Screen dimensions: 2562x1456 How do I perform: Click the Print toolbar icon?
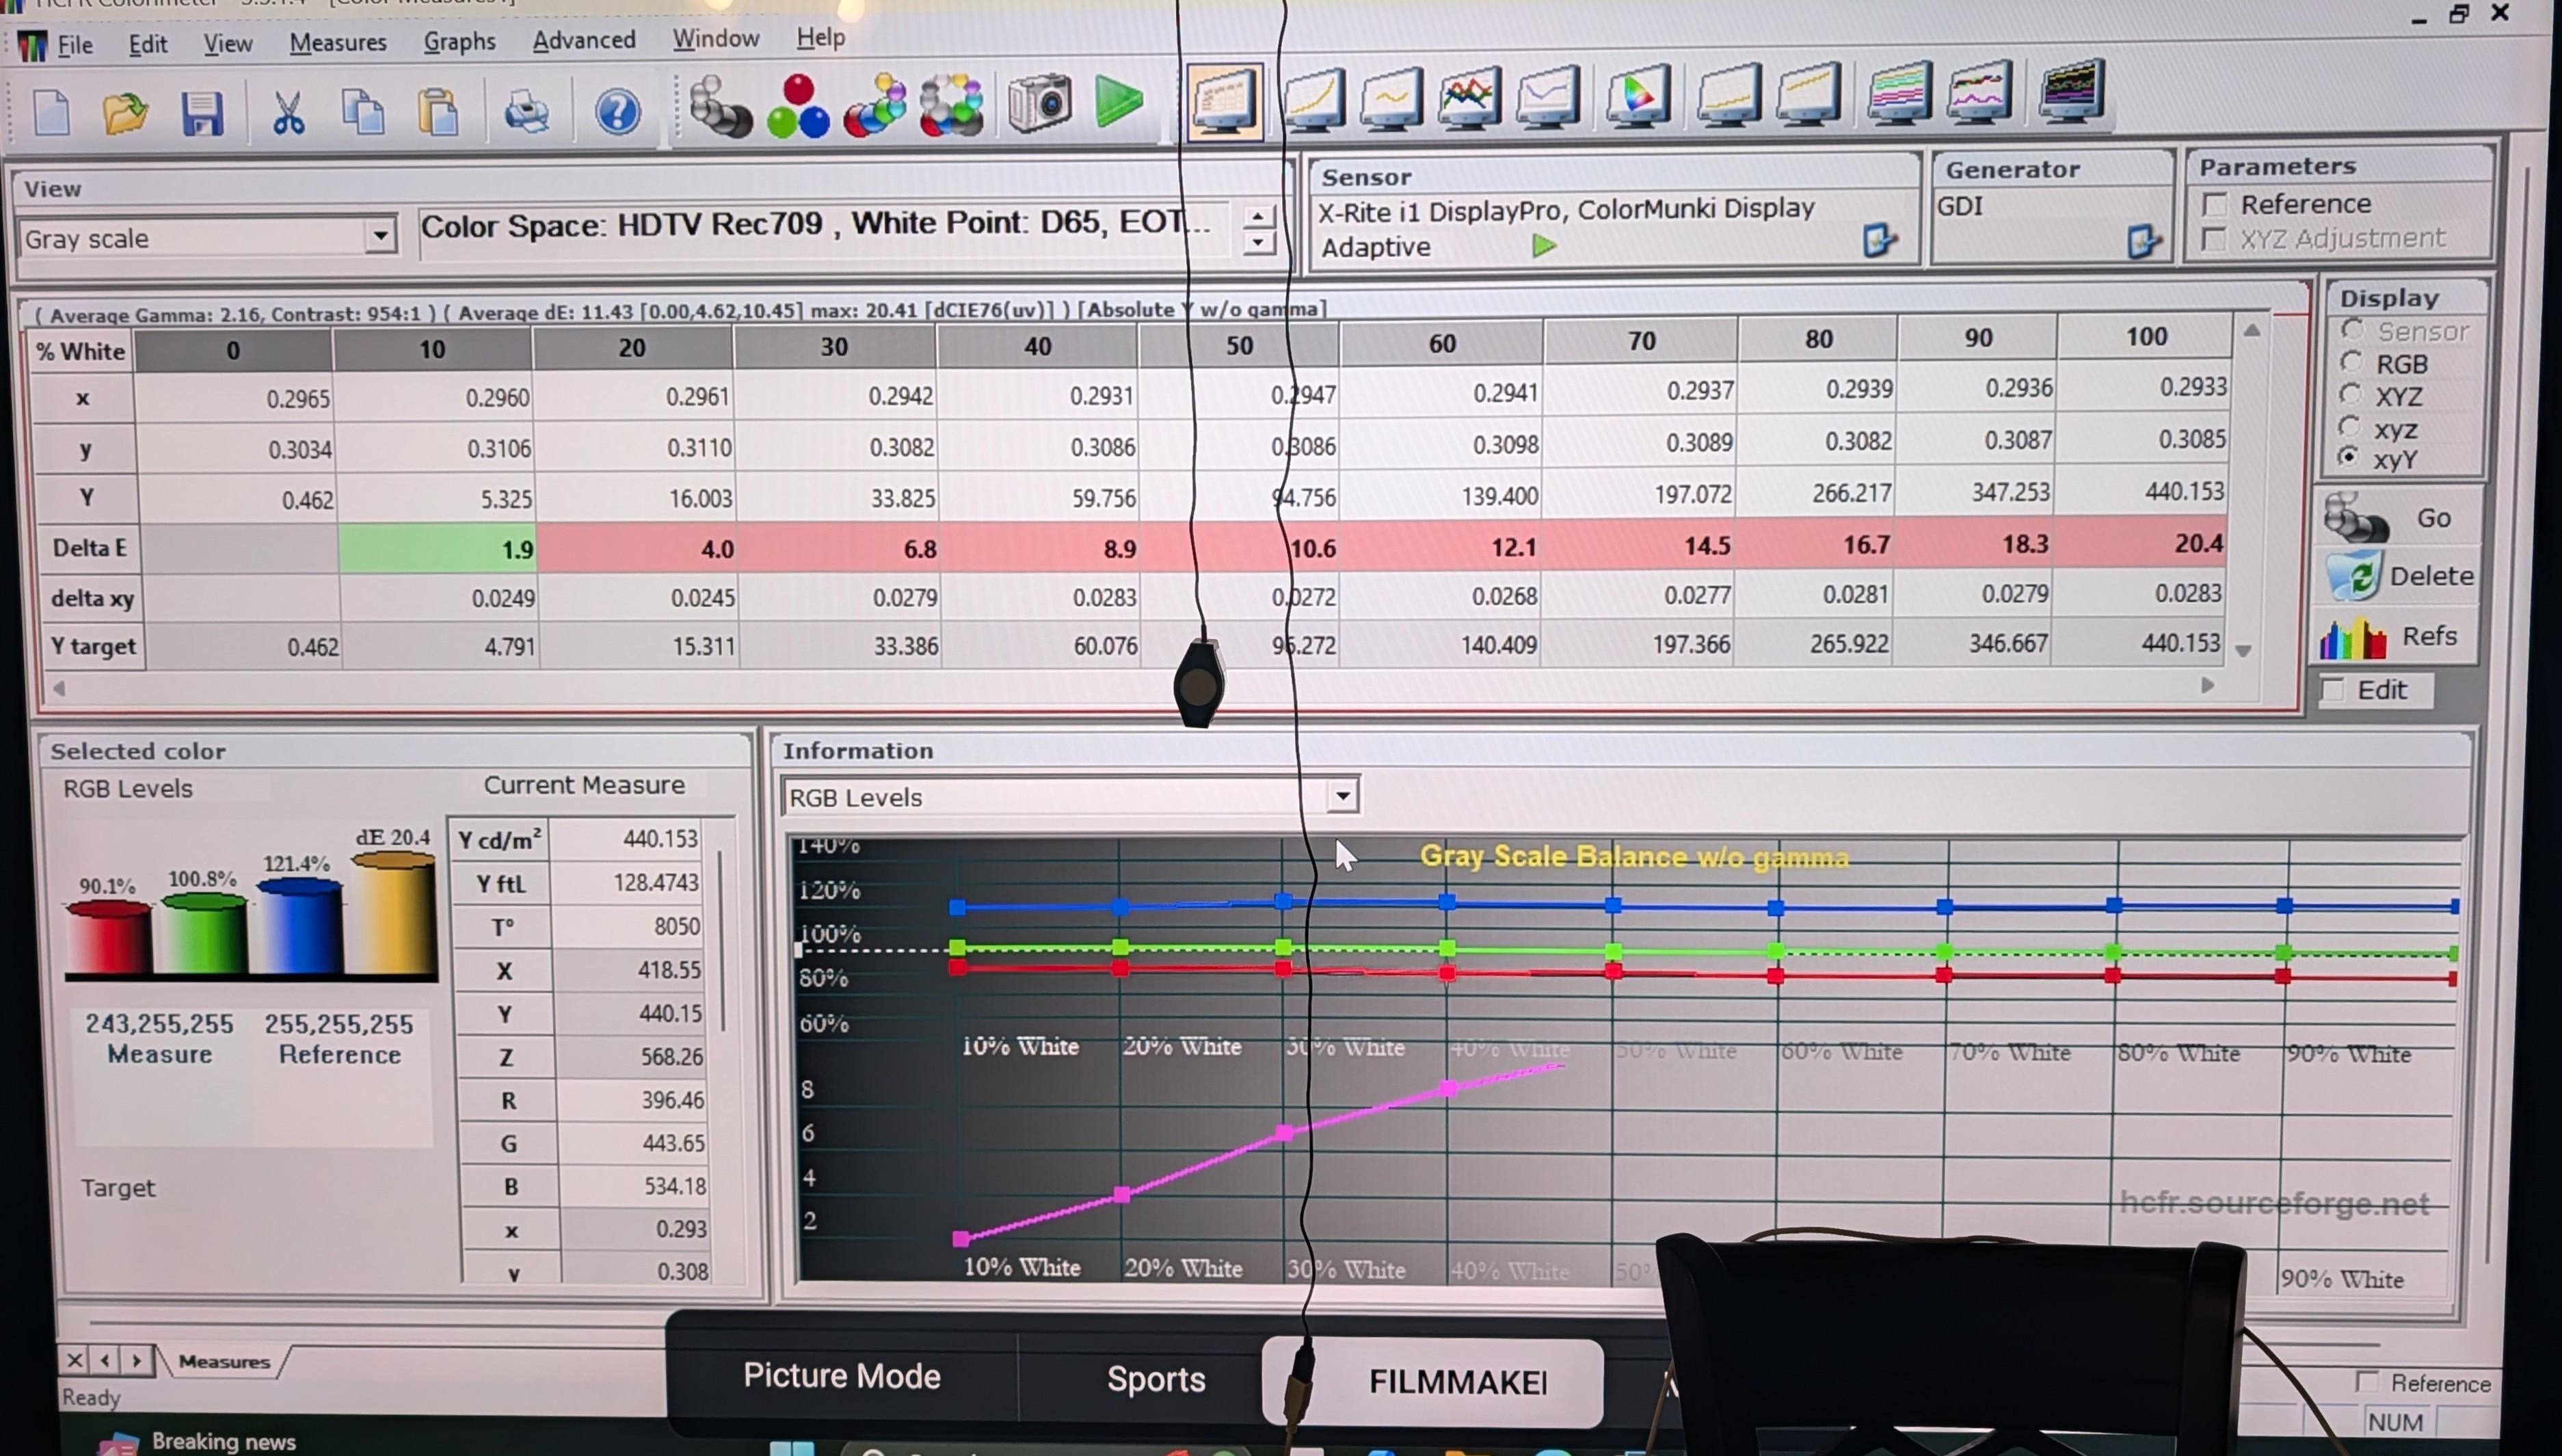(526, 111)
